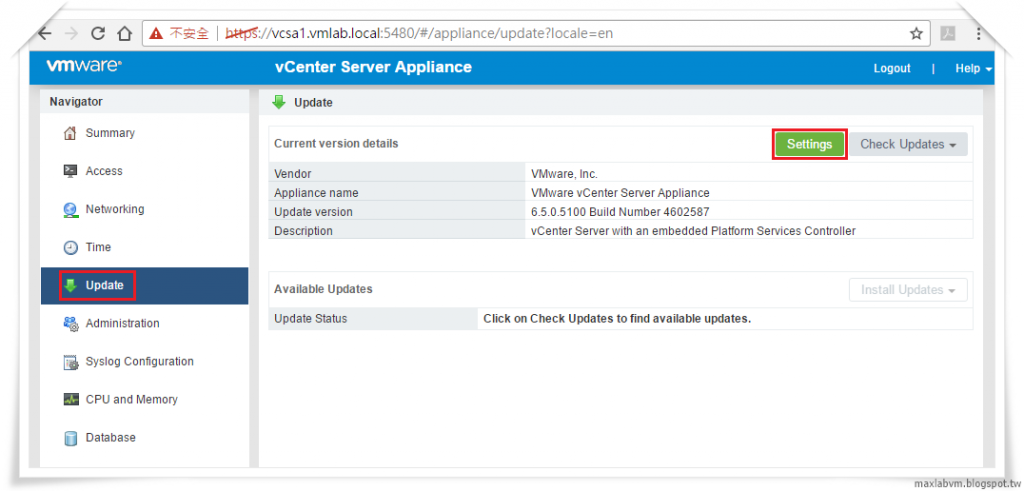Screen dimensions: 1024x491
Task: Click the Access console icon
Action: point(70,171)
